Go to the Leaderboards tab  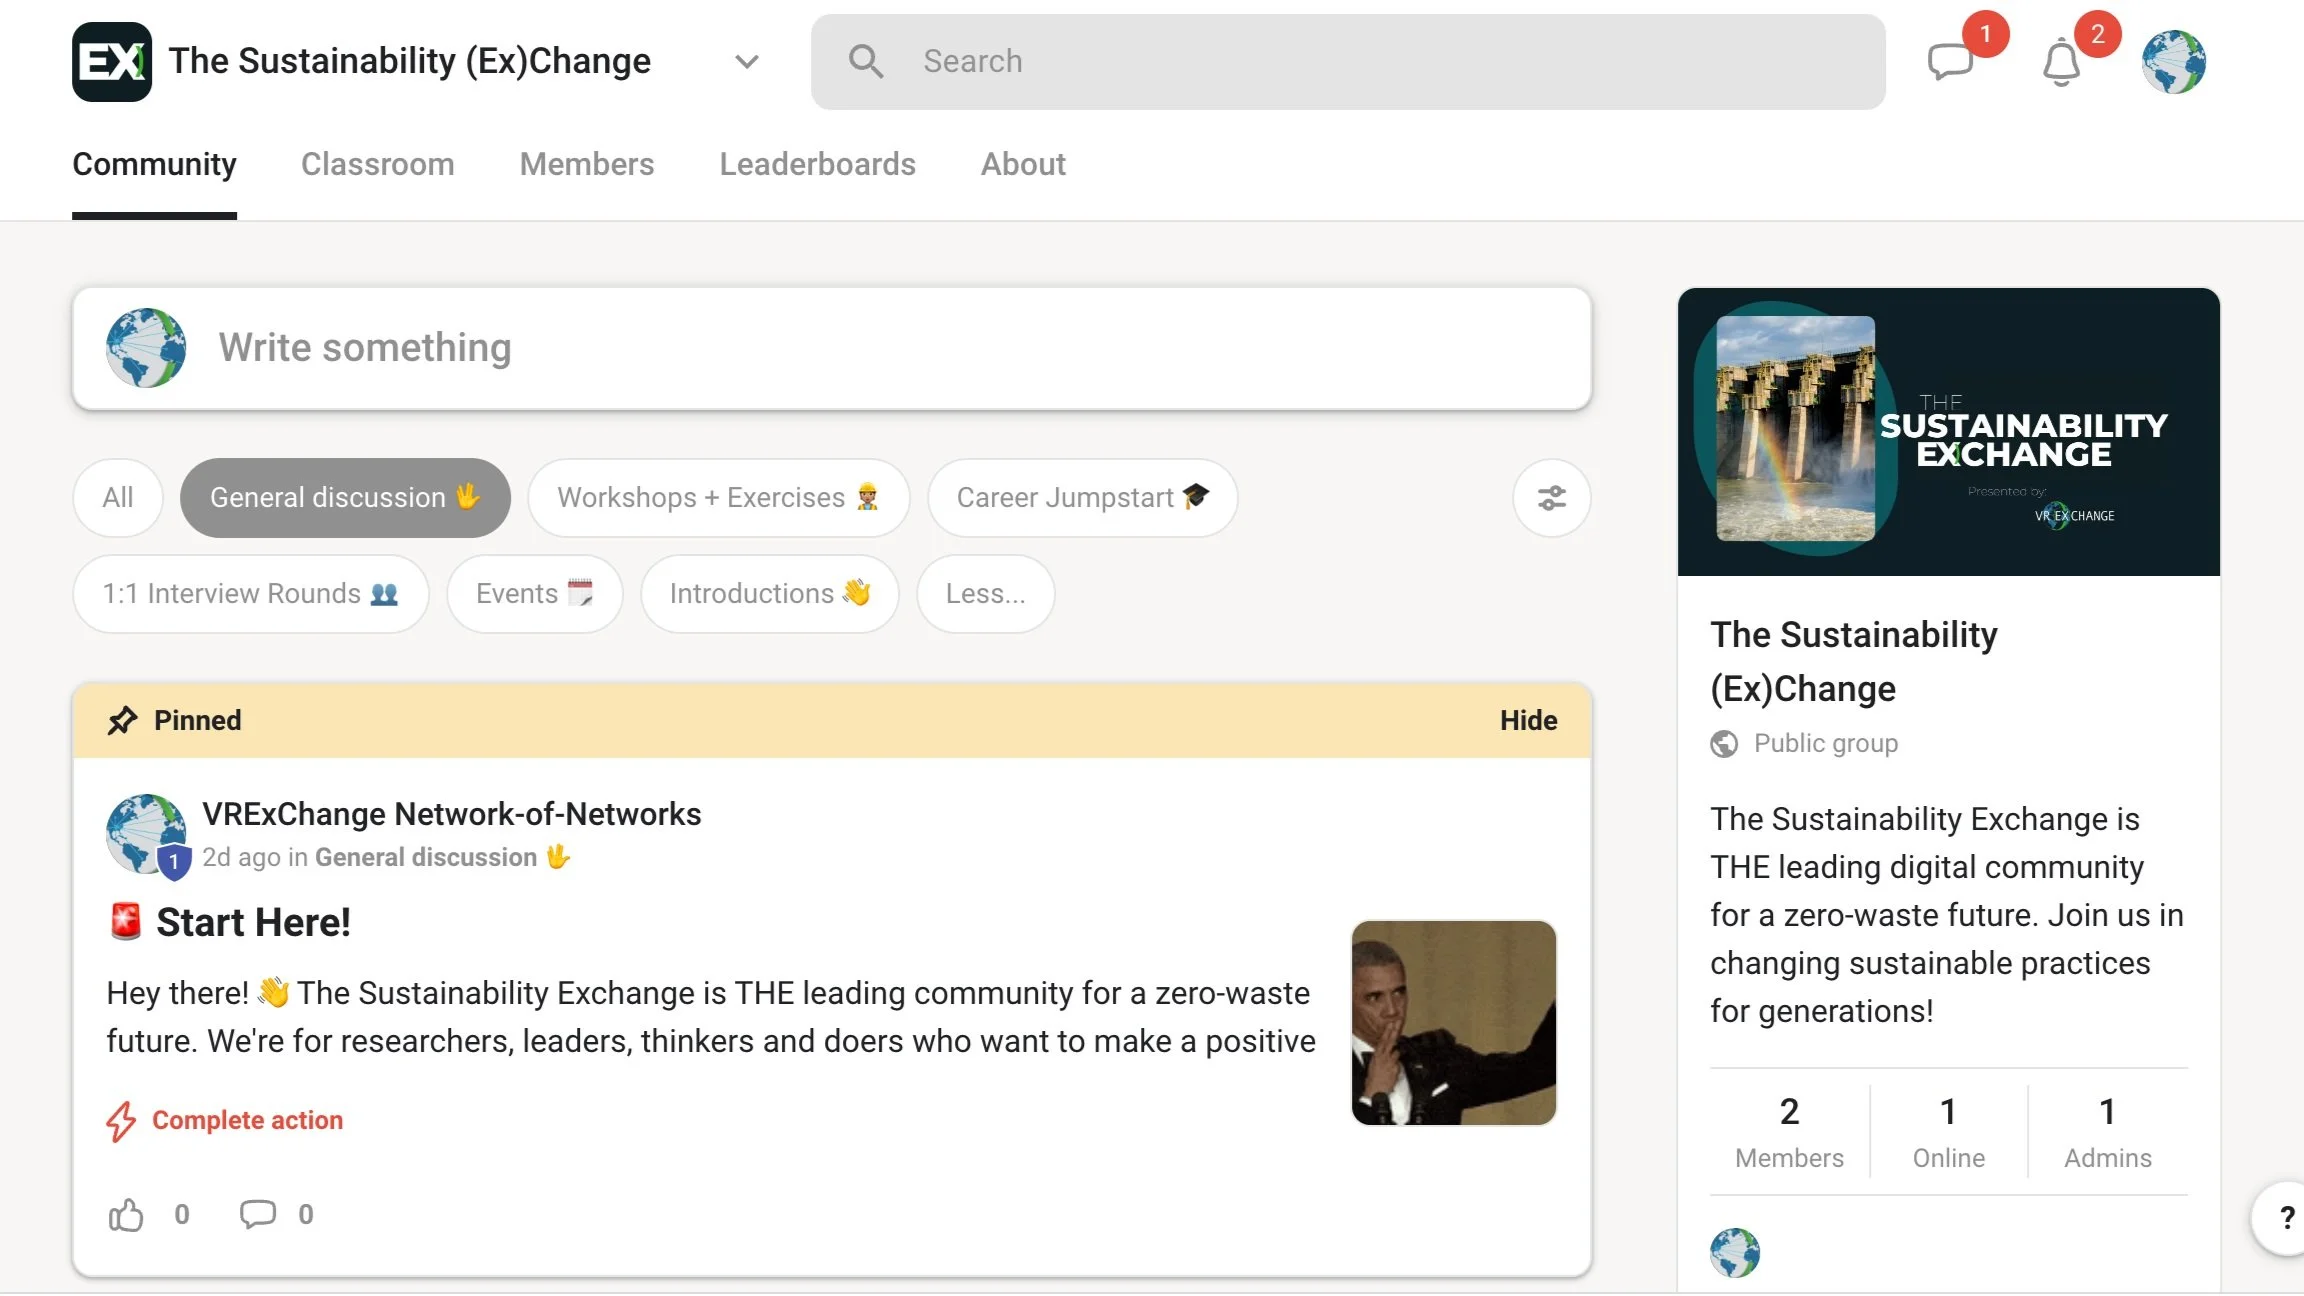click(x=817, y=164)
